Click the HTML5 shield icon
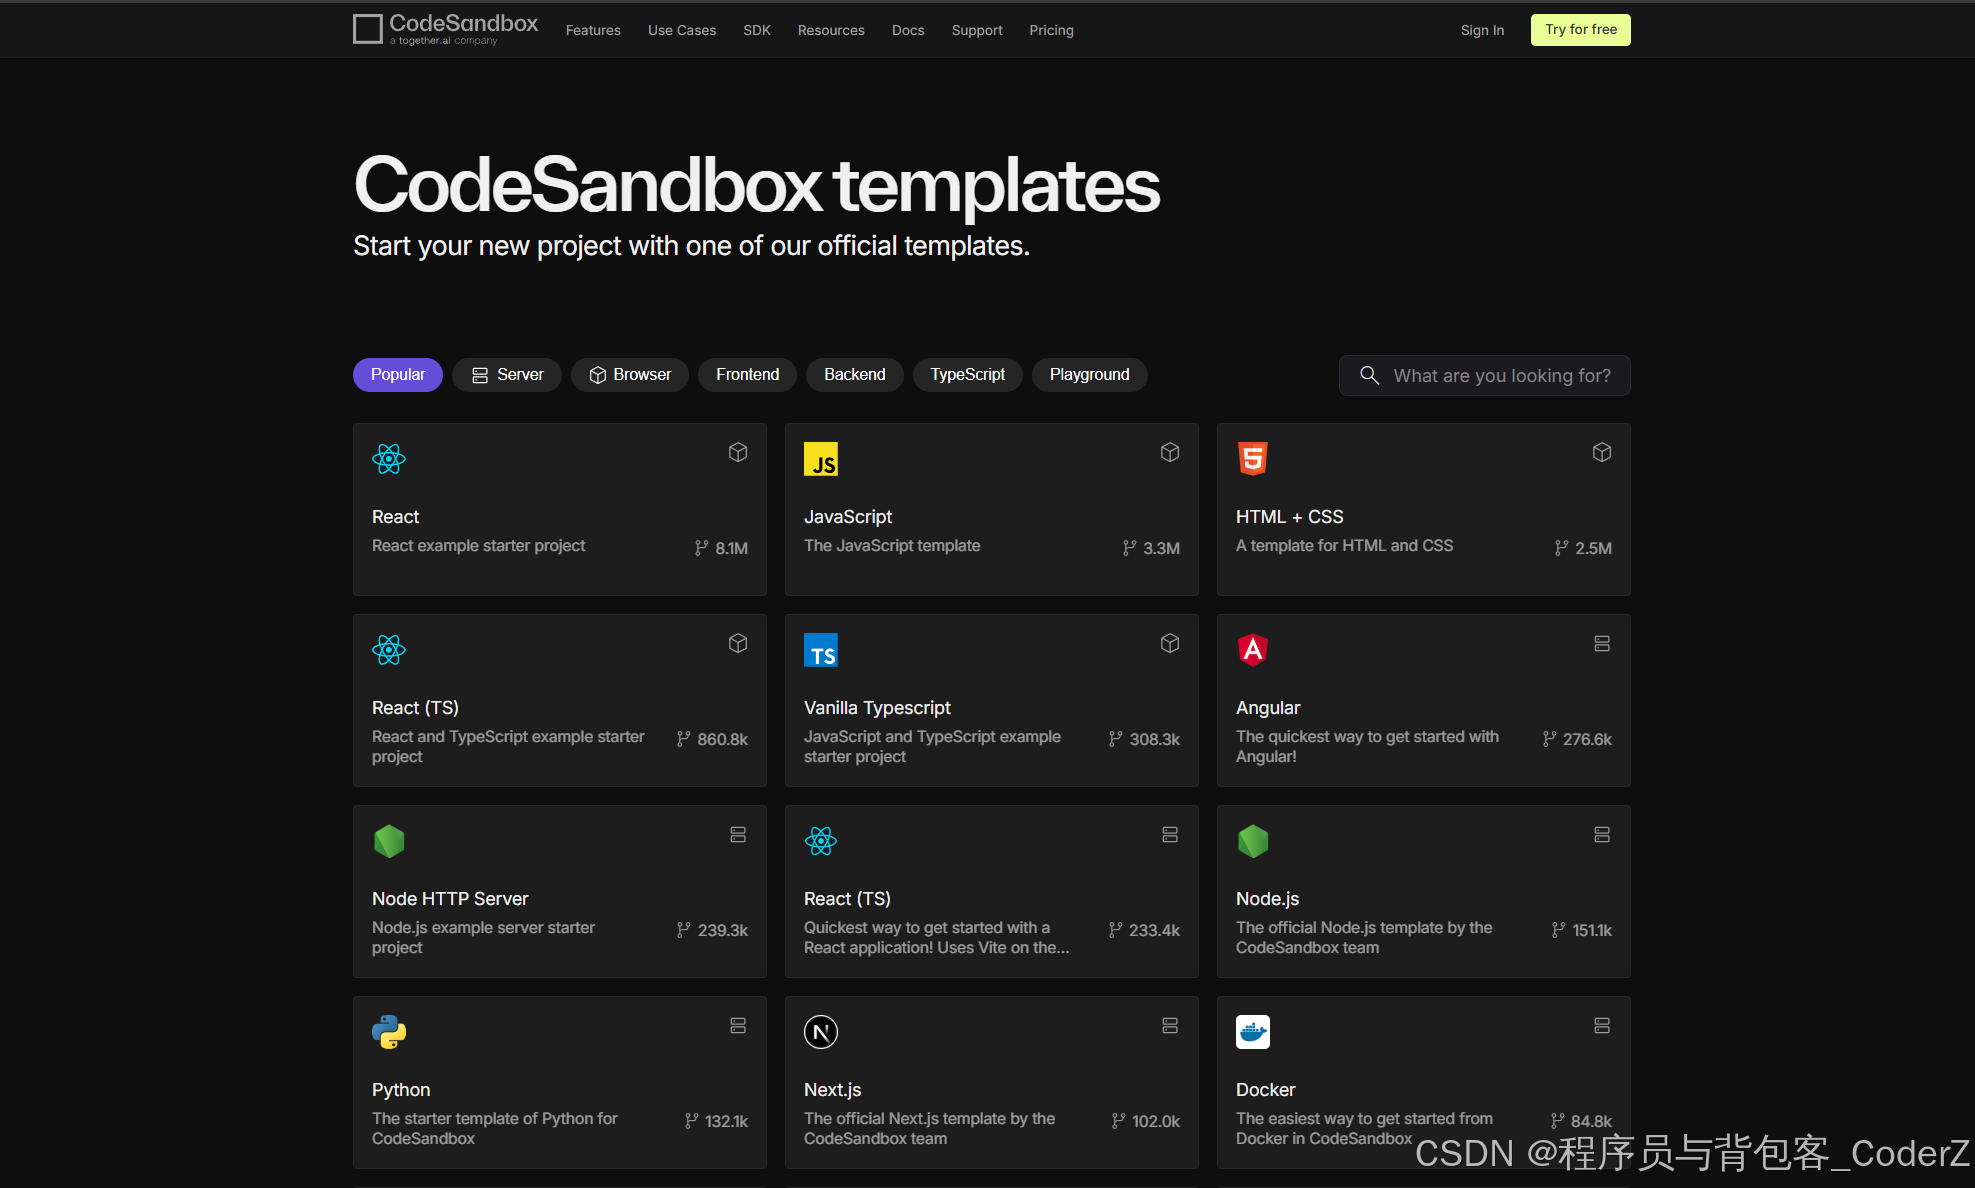Image resolution: width=1975 pixels, height=1188 pixels. click(1252, 459)
